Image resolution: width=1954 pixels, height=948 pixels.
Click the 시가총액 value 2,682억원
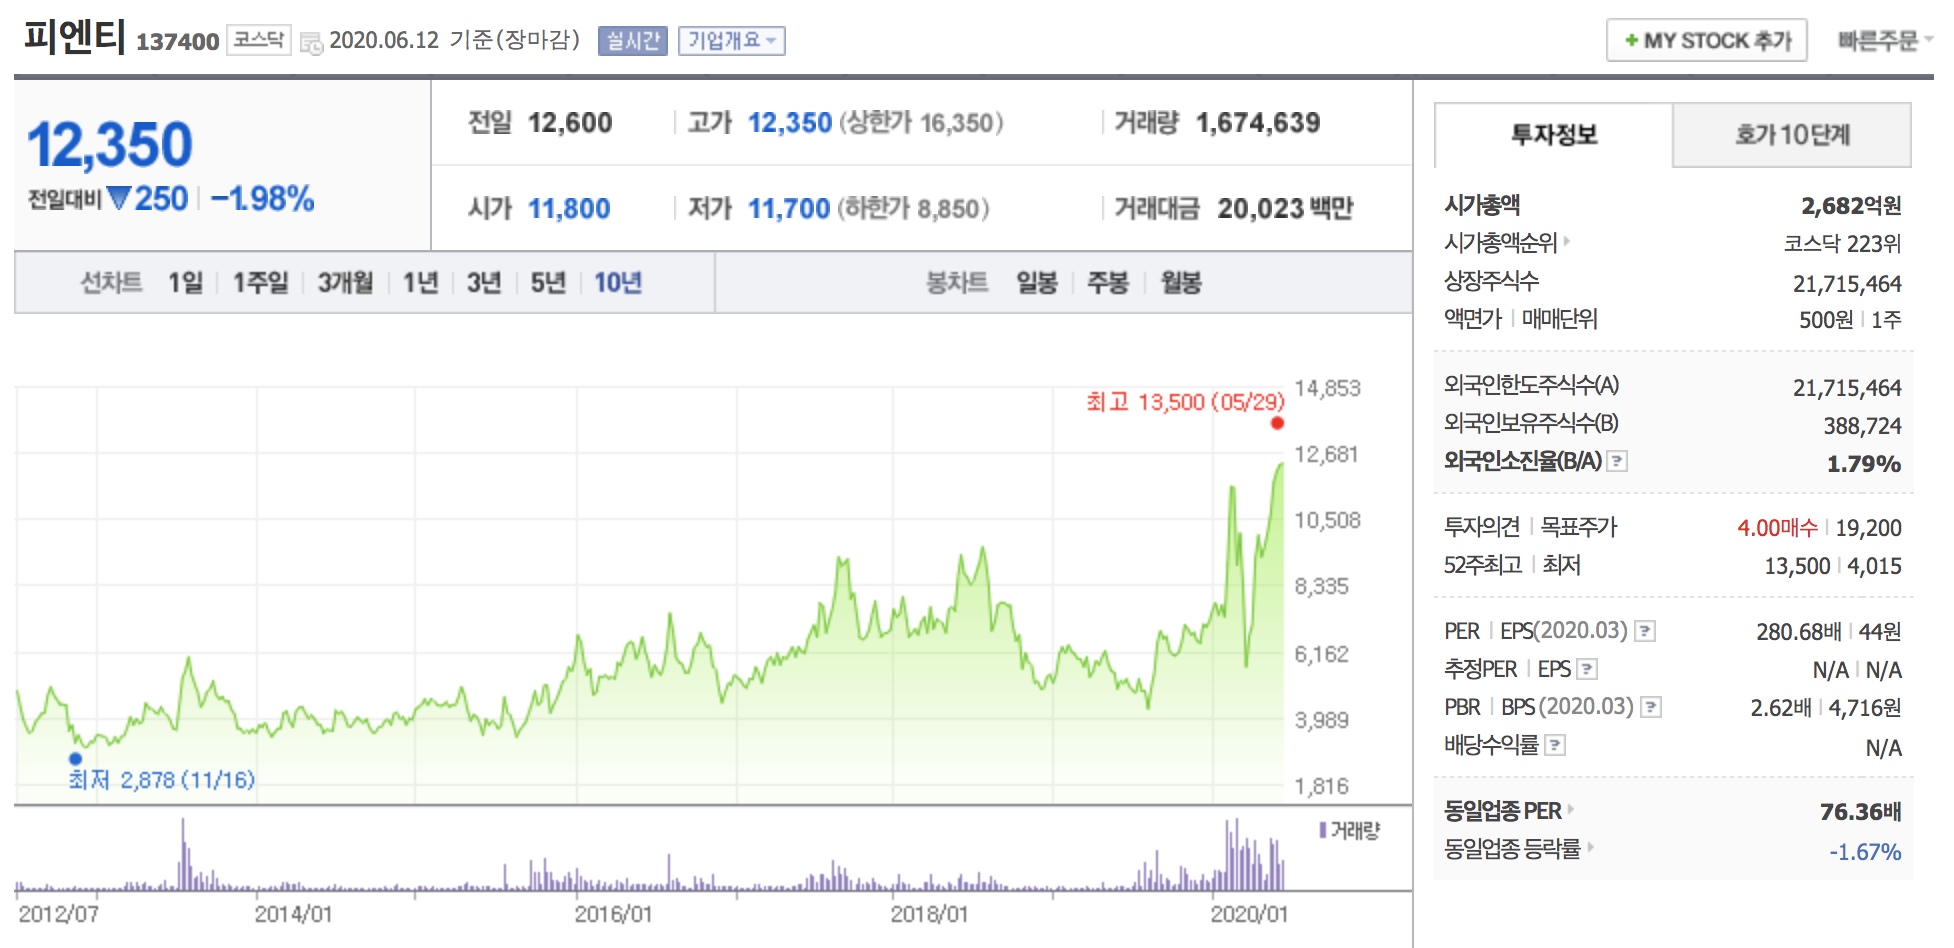[x=1851, y=206]
